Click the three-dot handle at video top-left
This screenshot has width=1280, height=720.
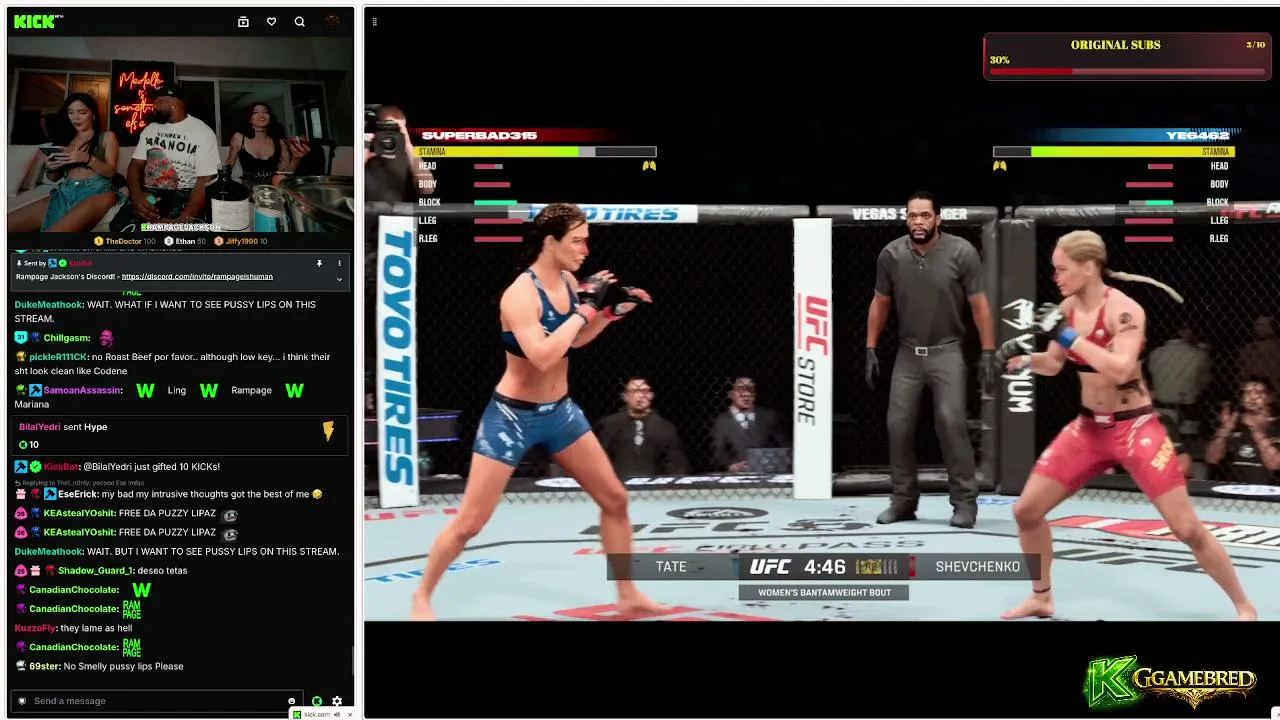tap(374, 21)
